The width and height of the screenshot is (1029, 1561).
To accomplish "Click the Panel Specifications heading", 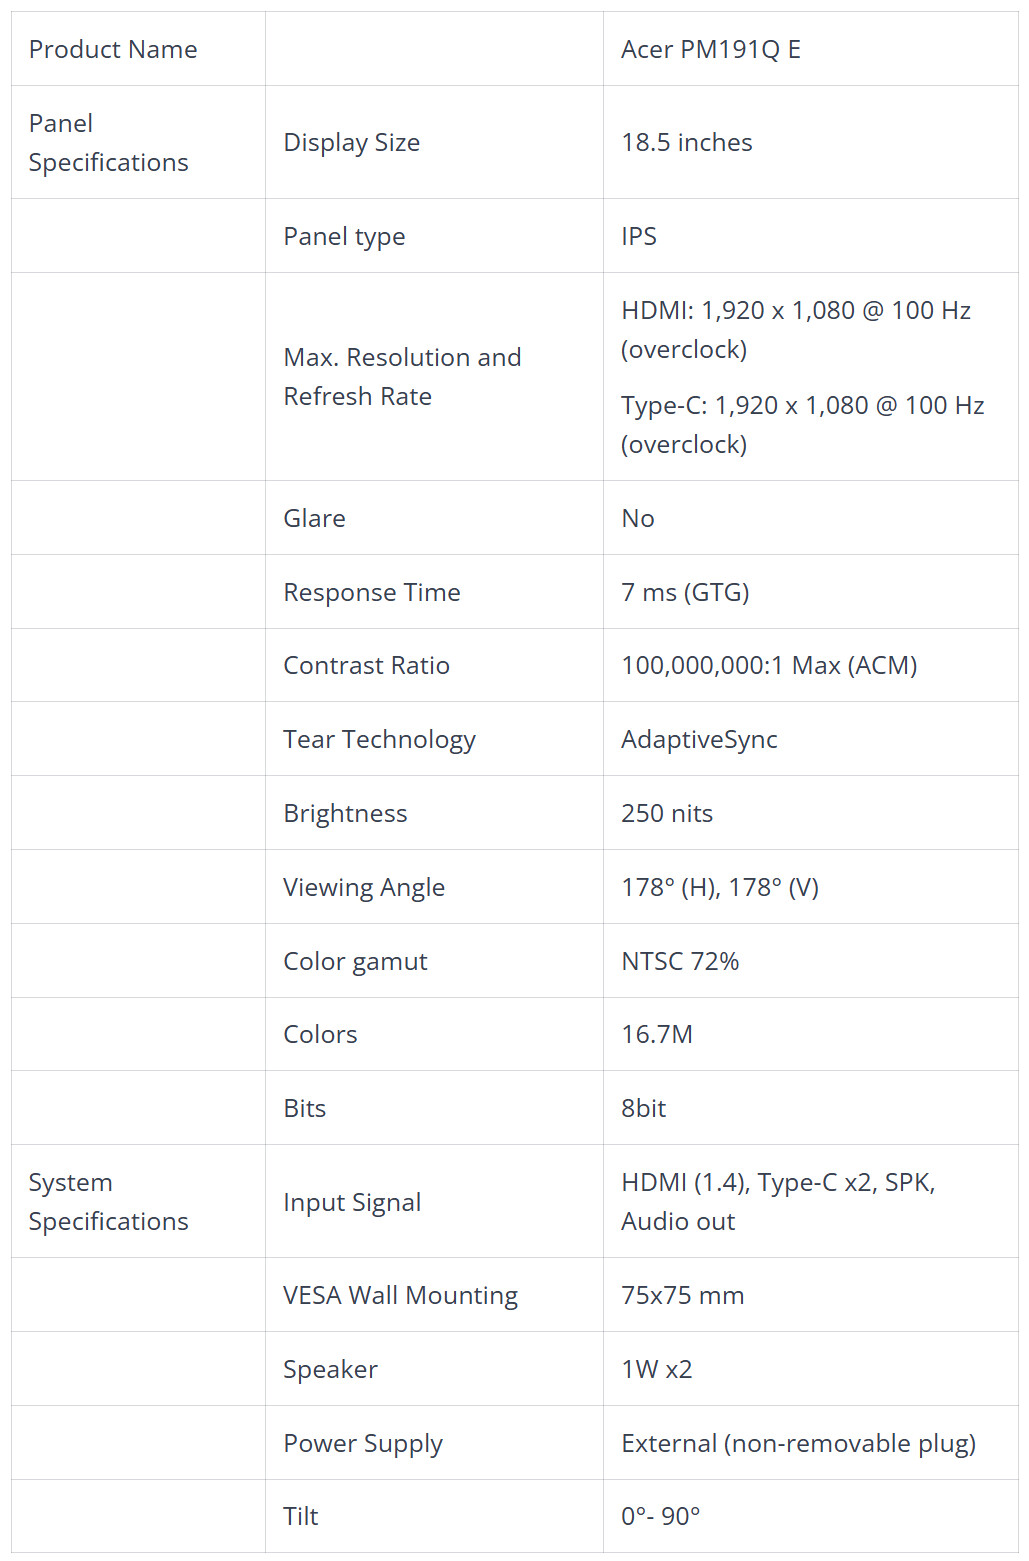I will point(109,142).
